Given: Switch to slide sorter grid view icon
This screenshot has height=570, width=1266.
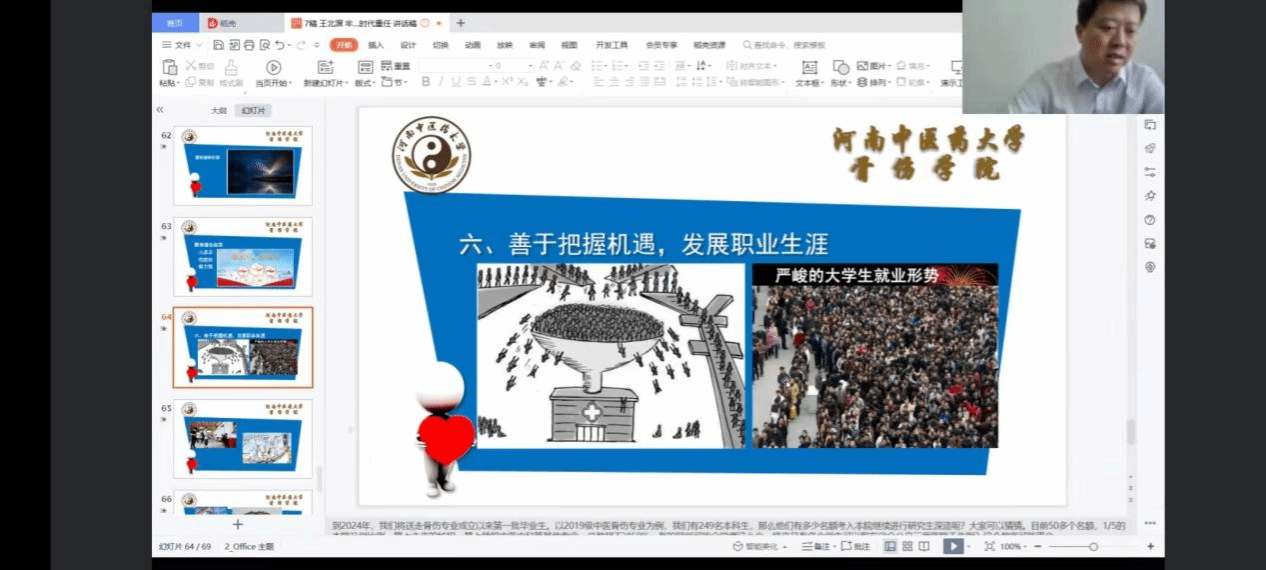Looking at the screenshot, I should tap(908, 547).
